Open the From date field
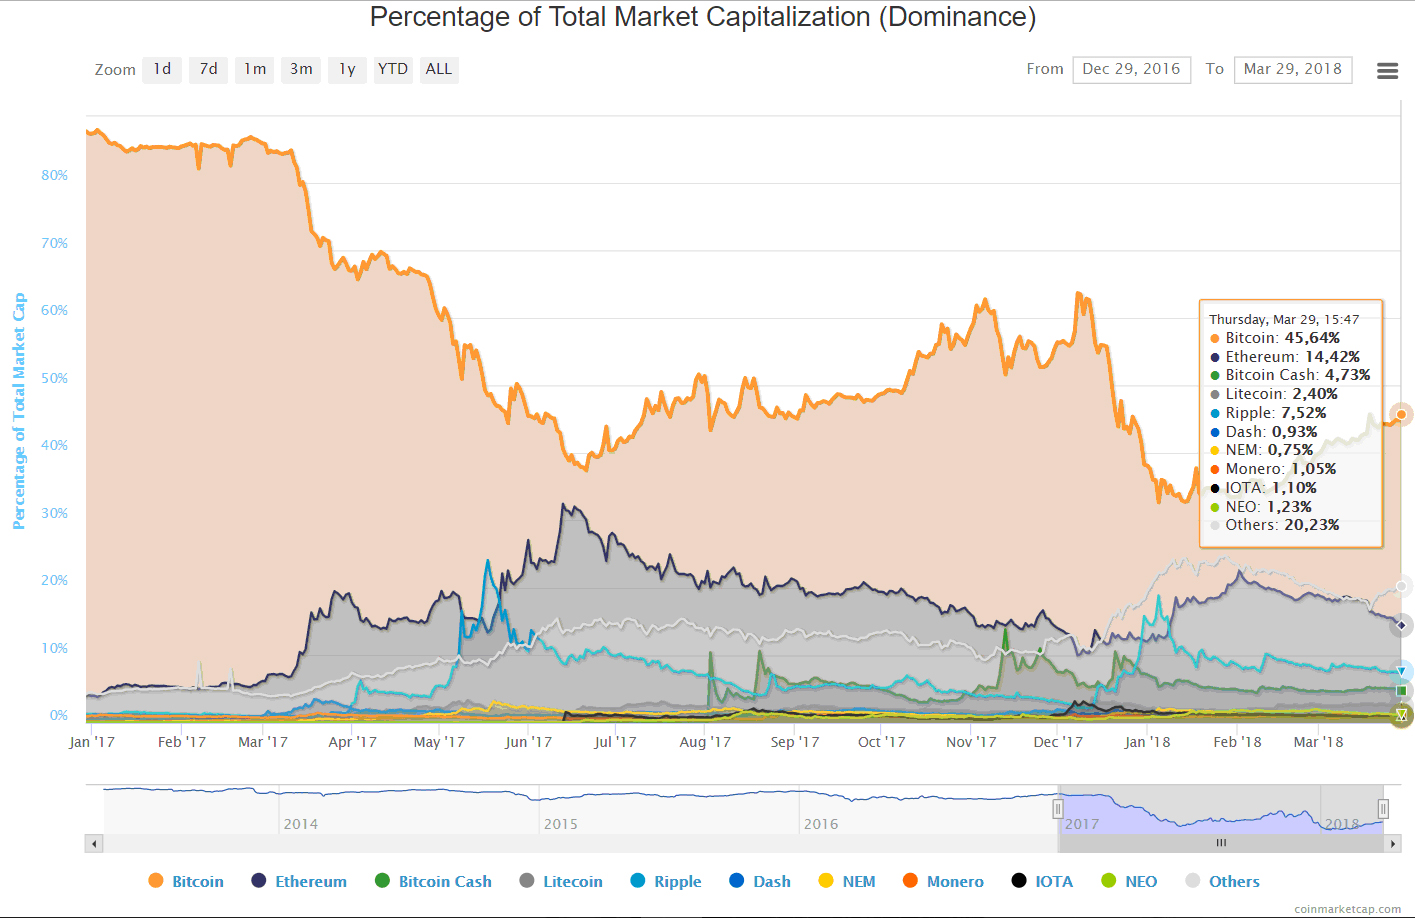The image size is (1415, 918). (x=1131, y=69)
